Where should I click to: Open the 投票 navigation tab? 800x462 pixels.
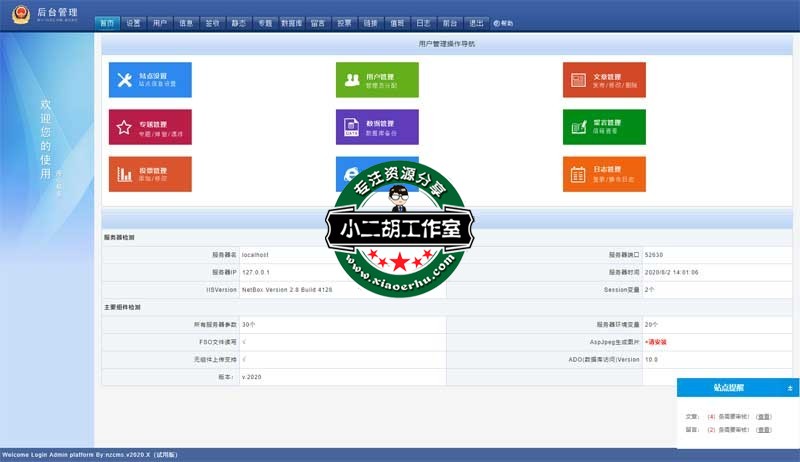344,23
